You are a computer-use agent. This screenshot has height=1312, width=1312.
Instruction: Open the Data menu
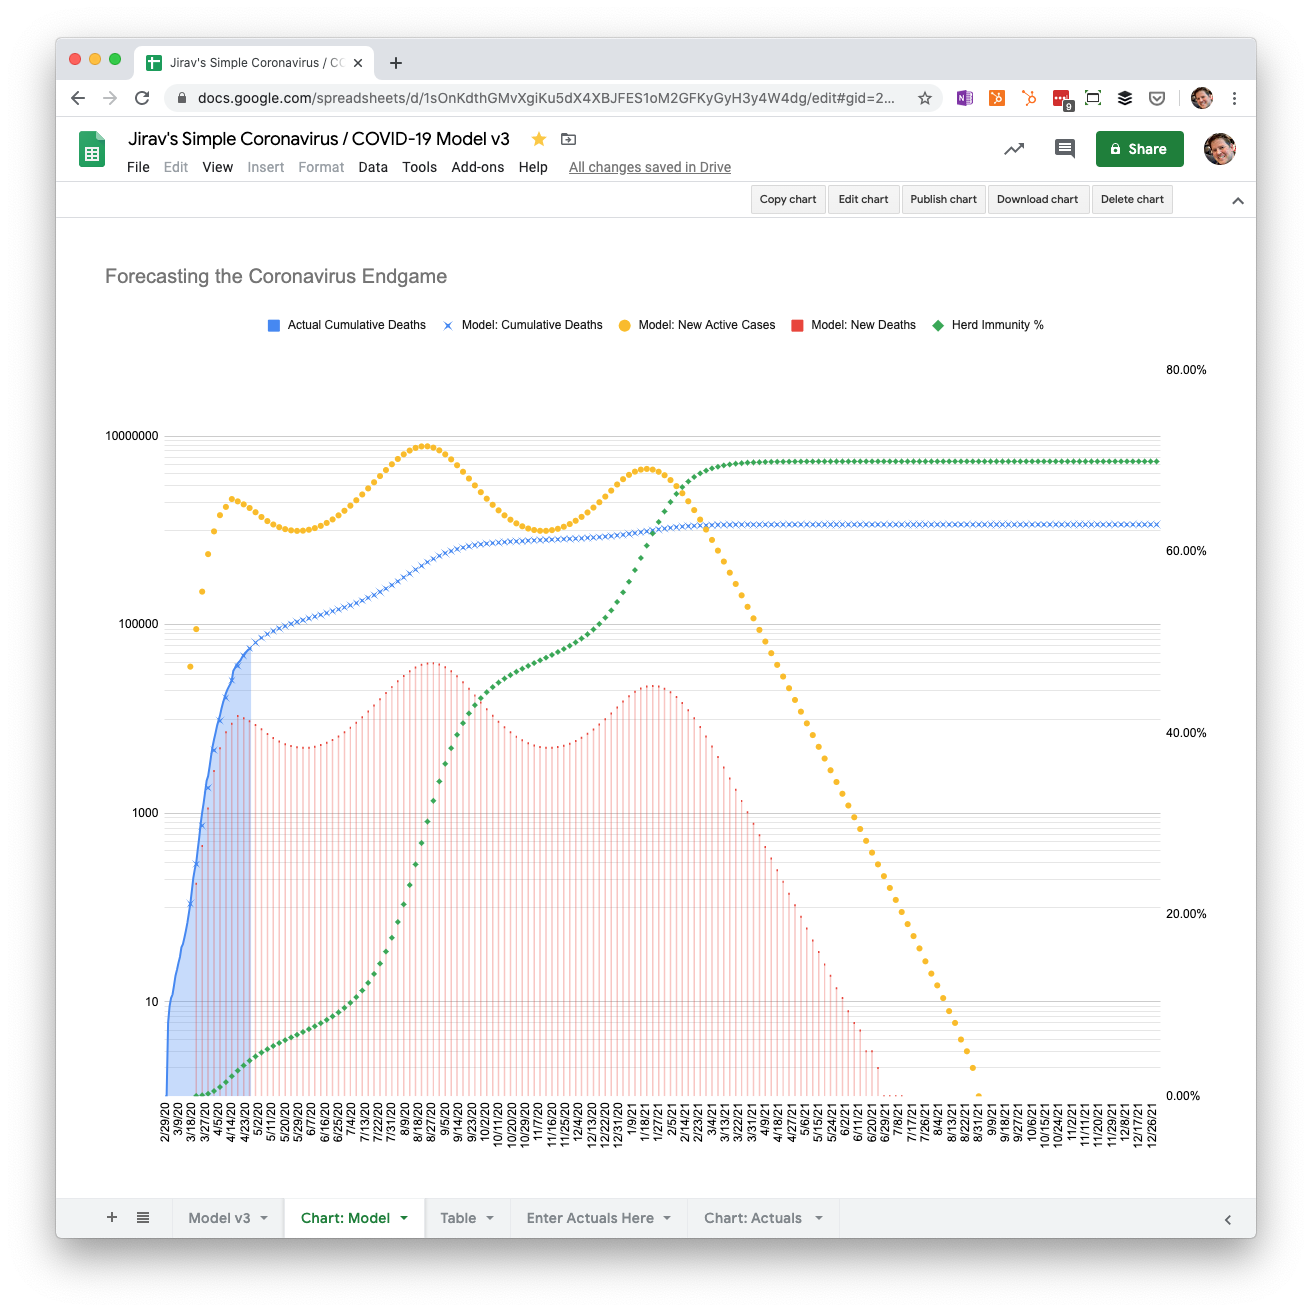click(373, 167)
